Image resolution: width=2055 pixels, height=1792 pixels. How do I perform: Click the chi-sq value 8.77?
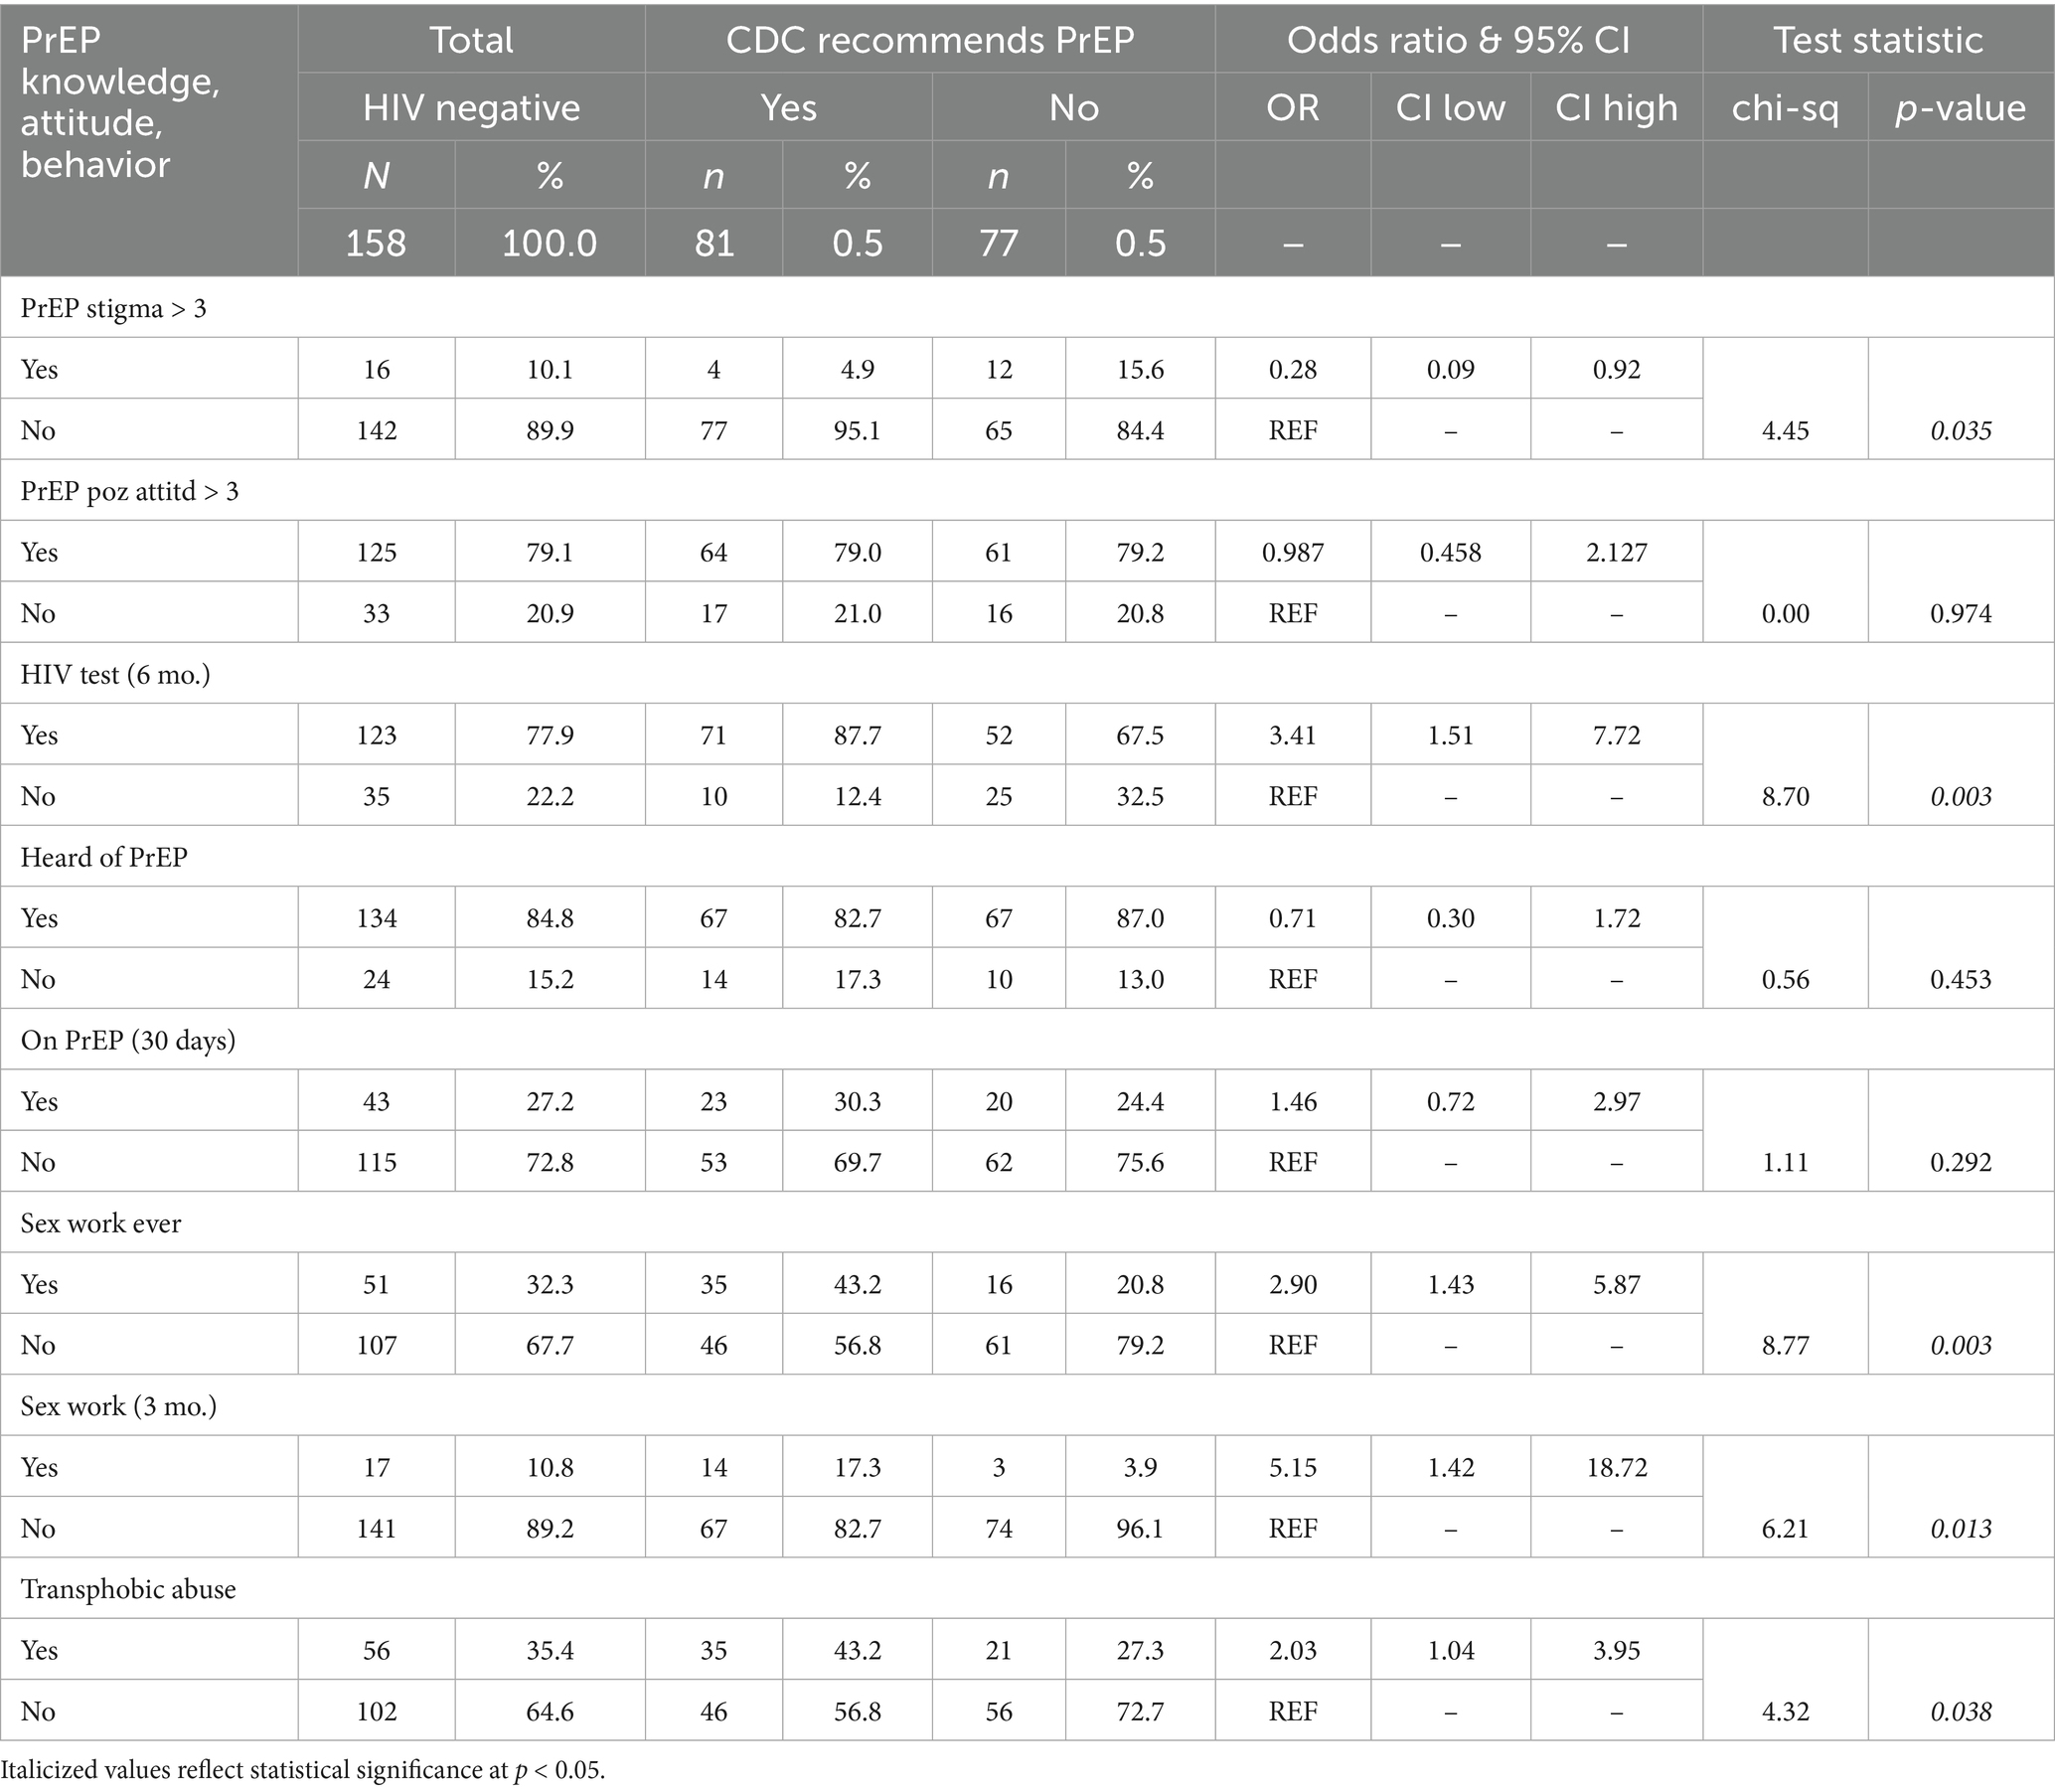[x=1785, y=1345]
